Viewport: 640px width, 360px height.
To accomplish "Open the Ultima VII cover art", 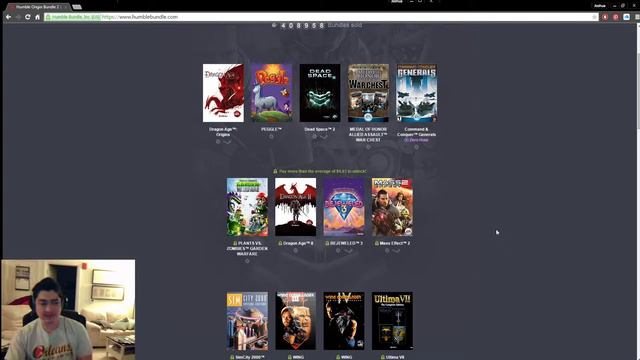I will 392,321.
